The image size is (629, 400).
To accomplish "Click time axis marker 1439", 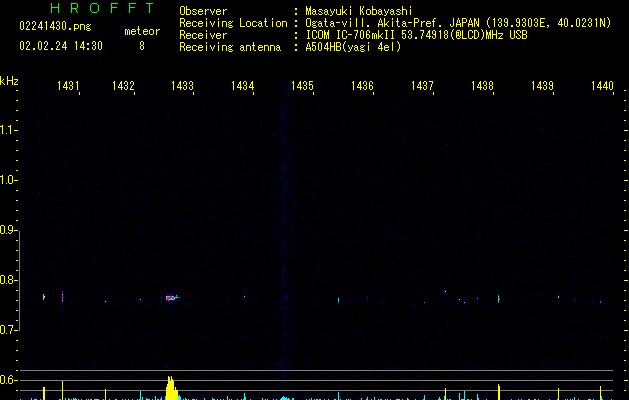I will pyautogui.click(x=542, y=86).
